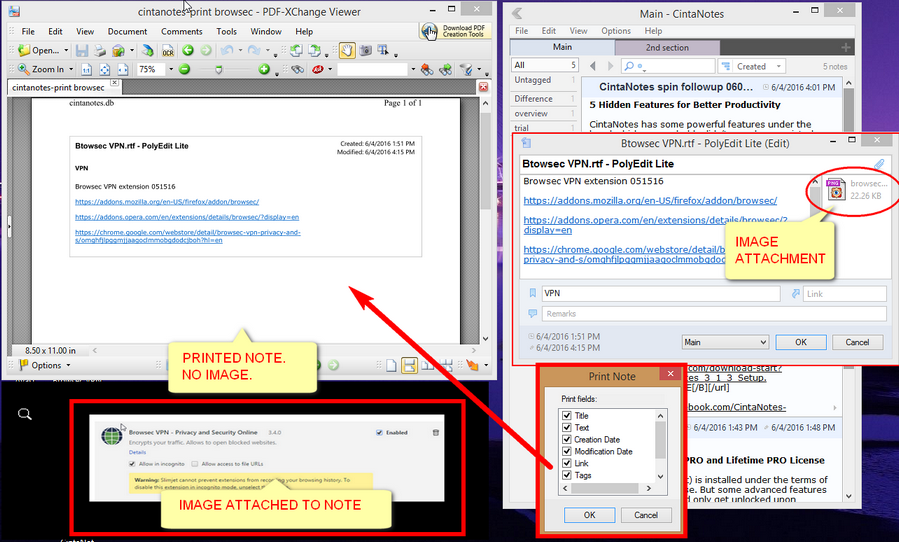This screenshot has height=542, width=899.
Task: Click the PDF viewer vertical scrollbar
Action: [x=485, y=221]
